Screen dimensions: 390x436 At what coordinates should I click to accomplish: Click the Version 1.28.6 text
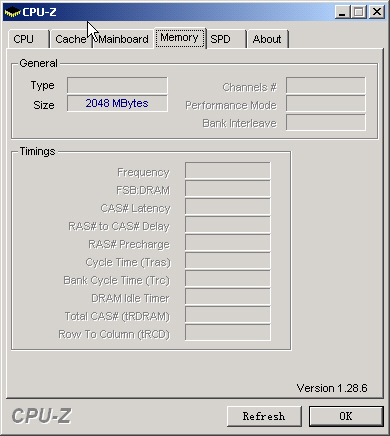tap(332, 388)
